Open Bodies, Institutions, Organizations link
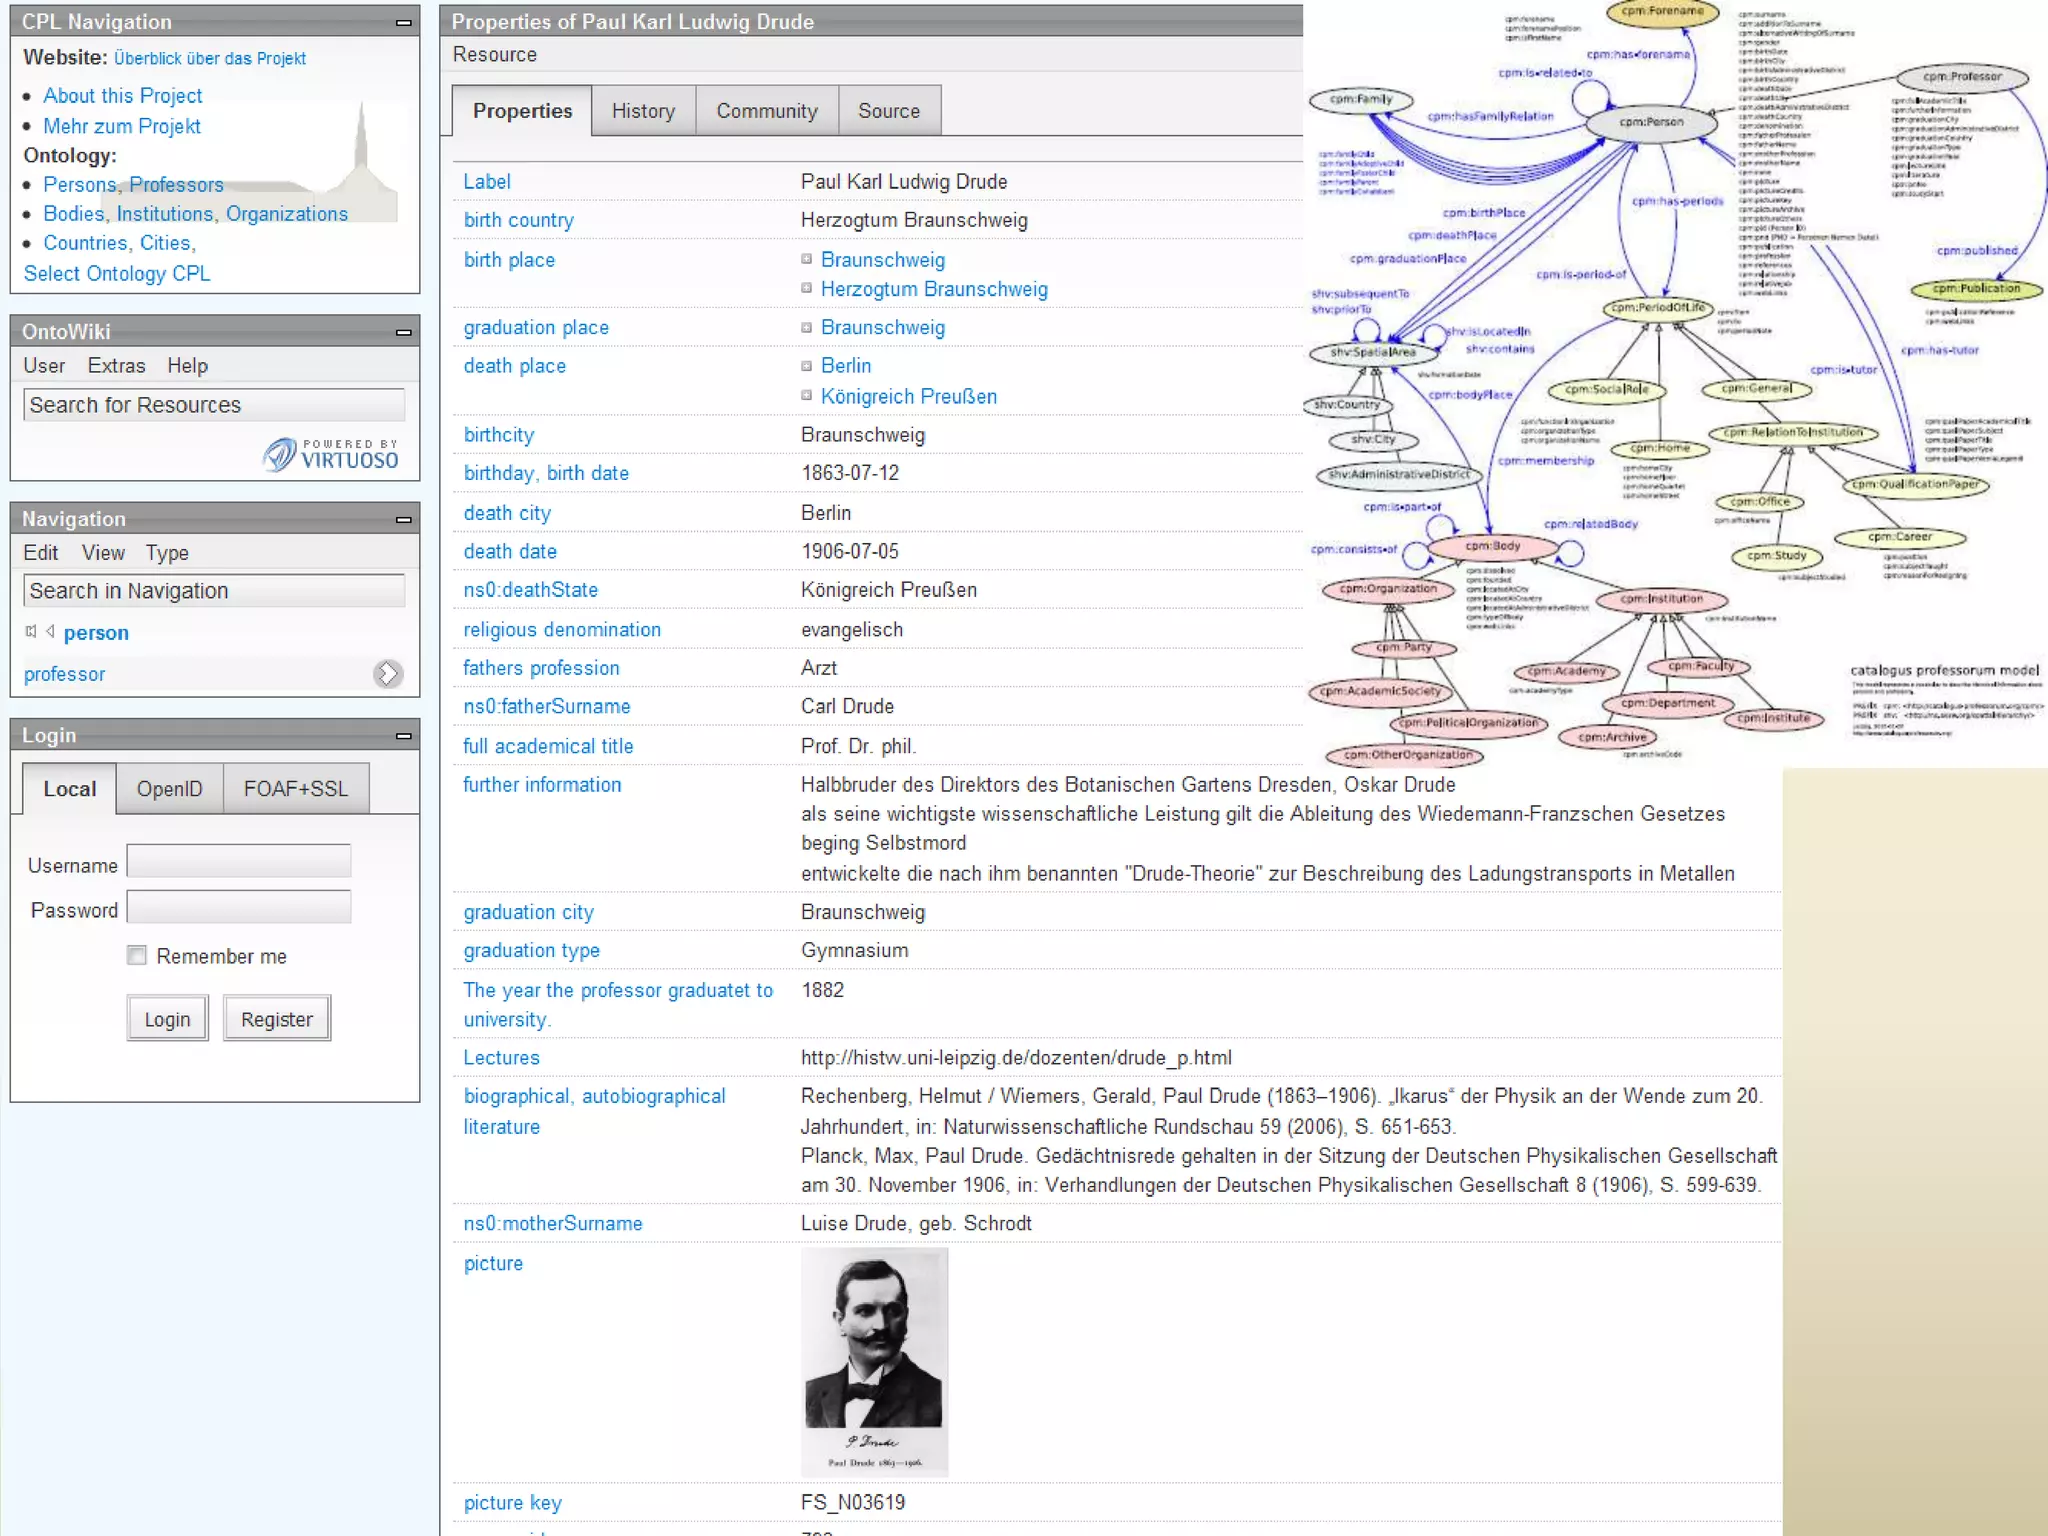The image size is (2048, 1536). (x=196, y=214)
